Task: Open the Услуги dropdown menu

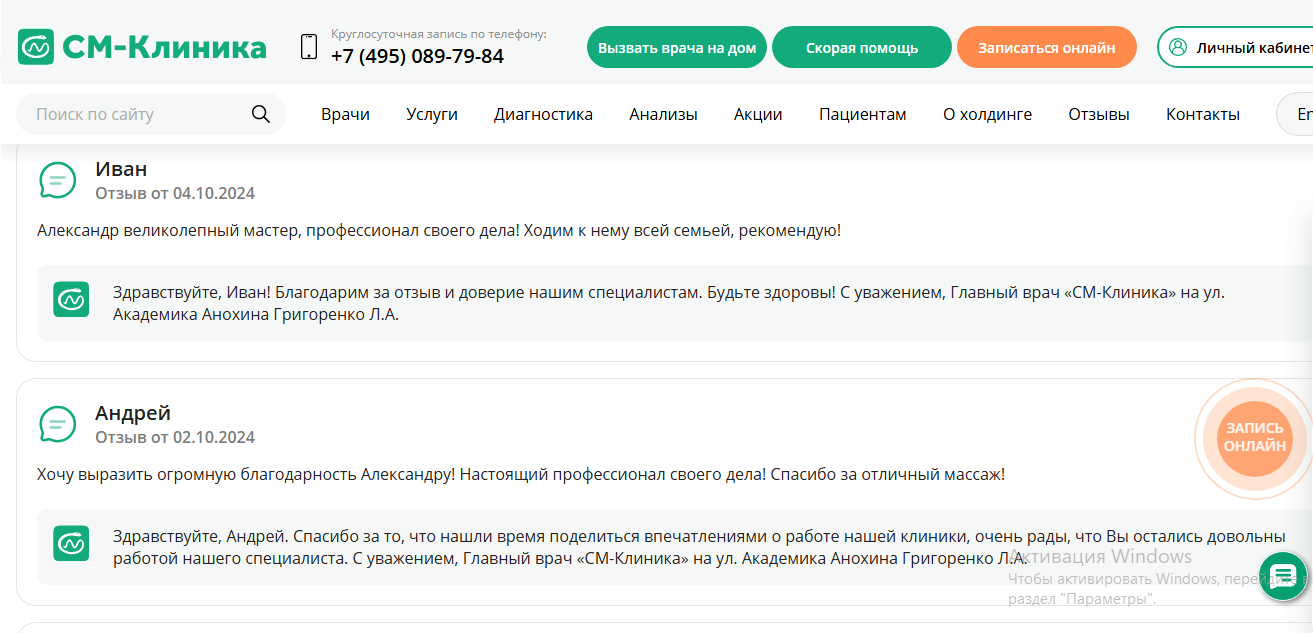Action: coord(431,113)
